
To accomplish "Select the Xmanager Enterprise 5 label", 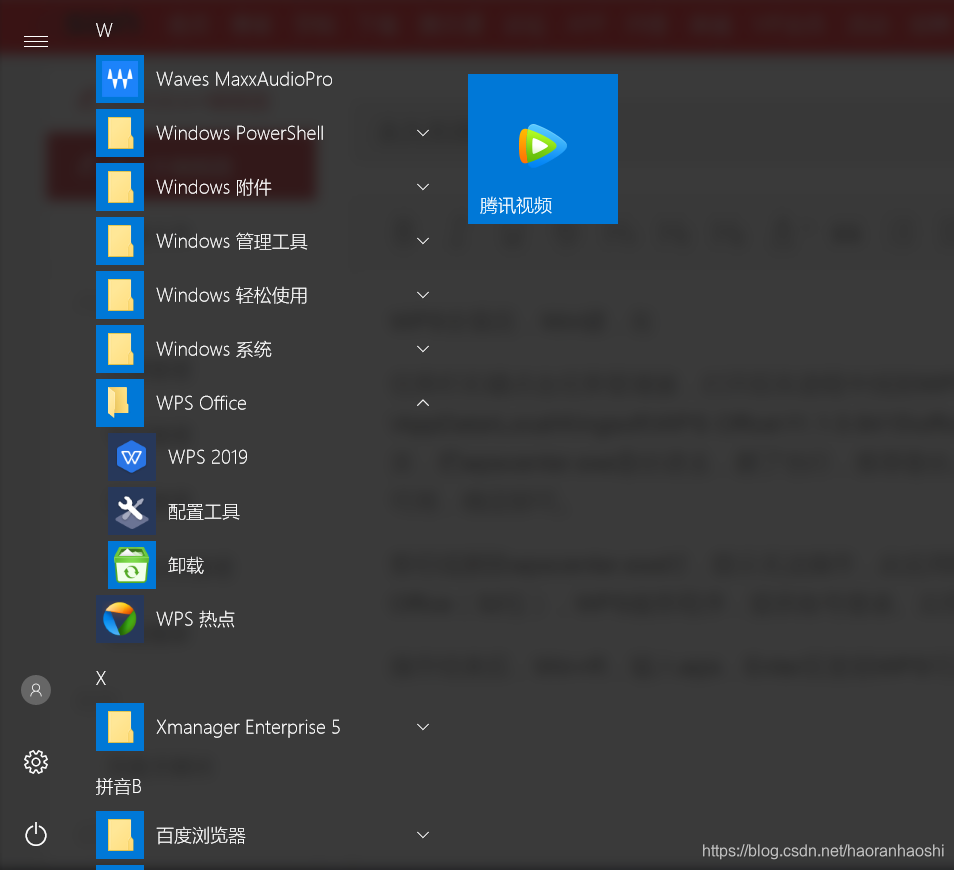I will point(248,728).
